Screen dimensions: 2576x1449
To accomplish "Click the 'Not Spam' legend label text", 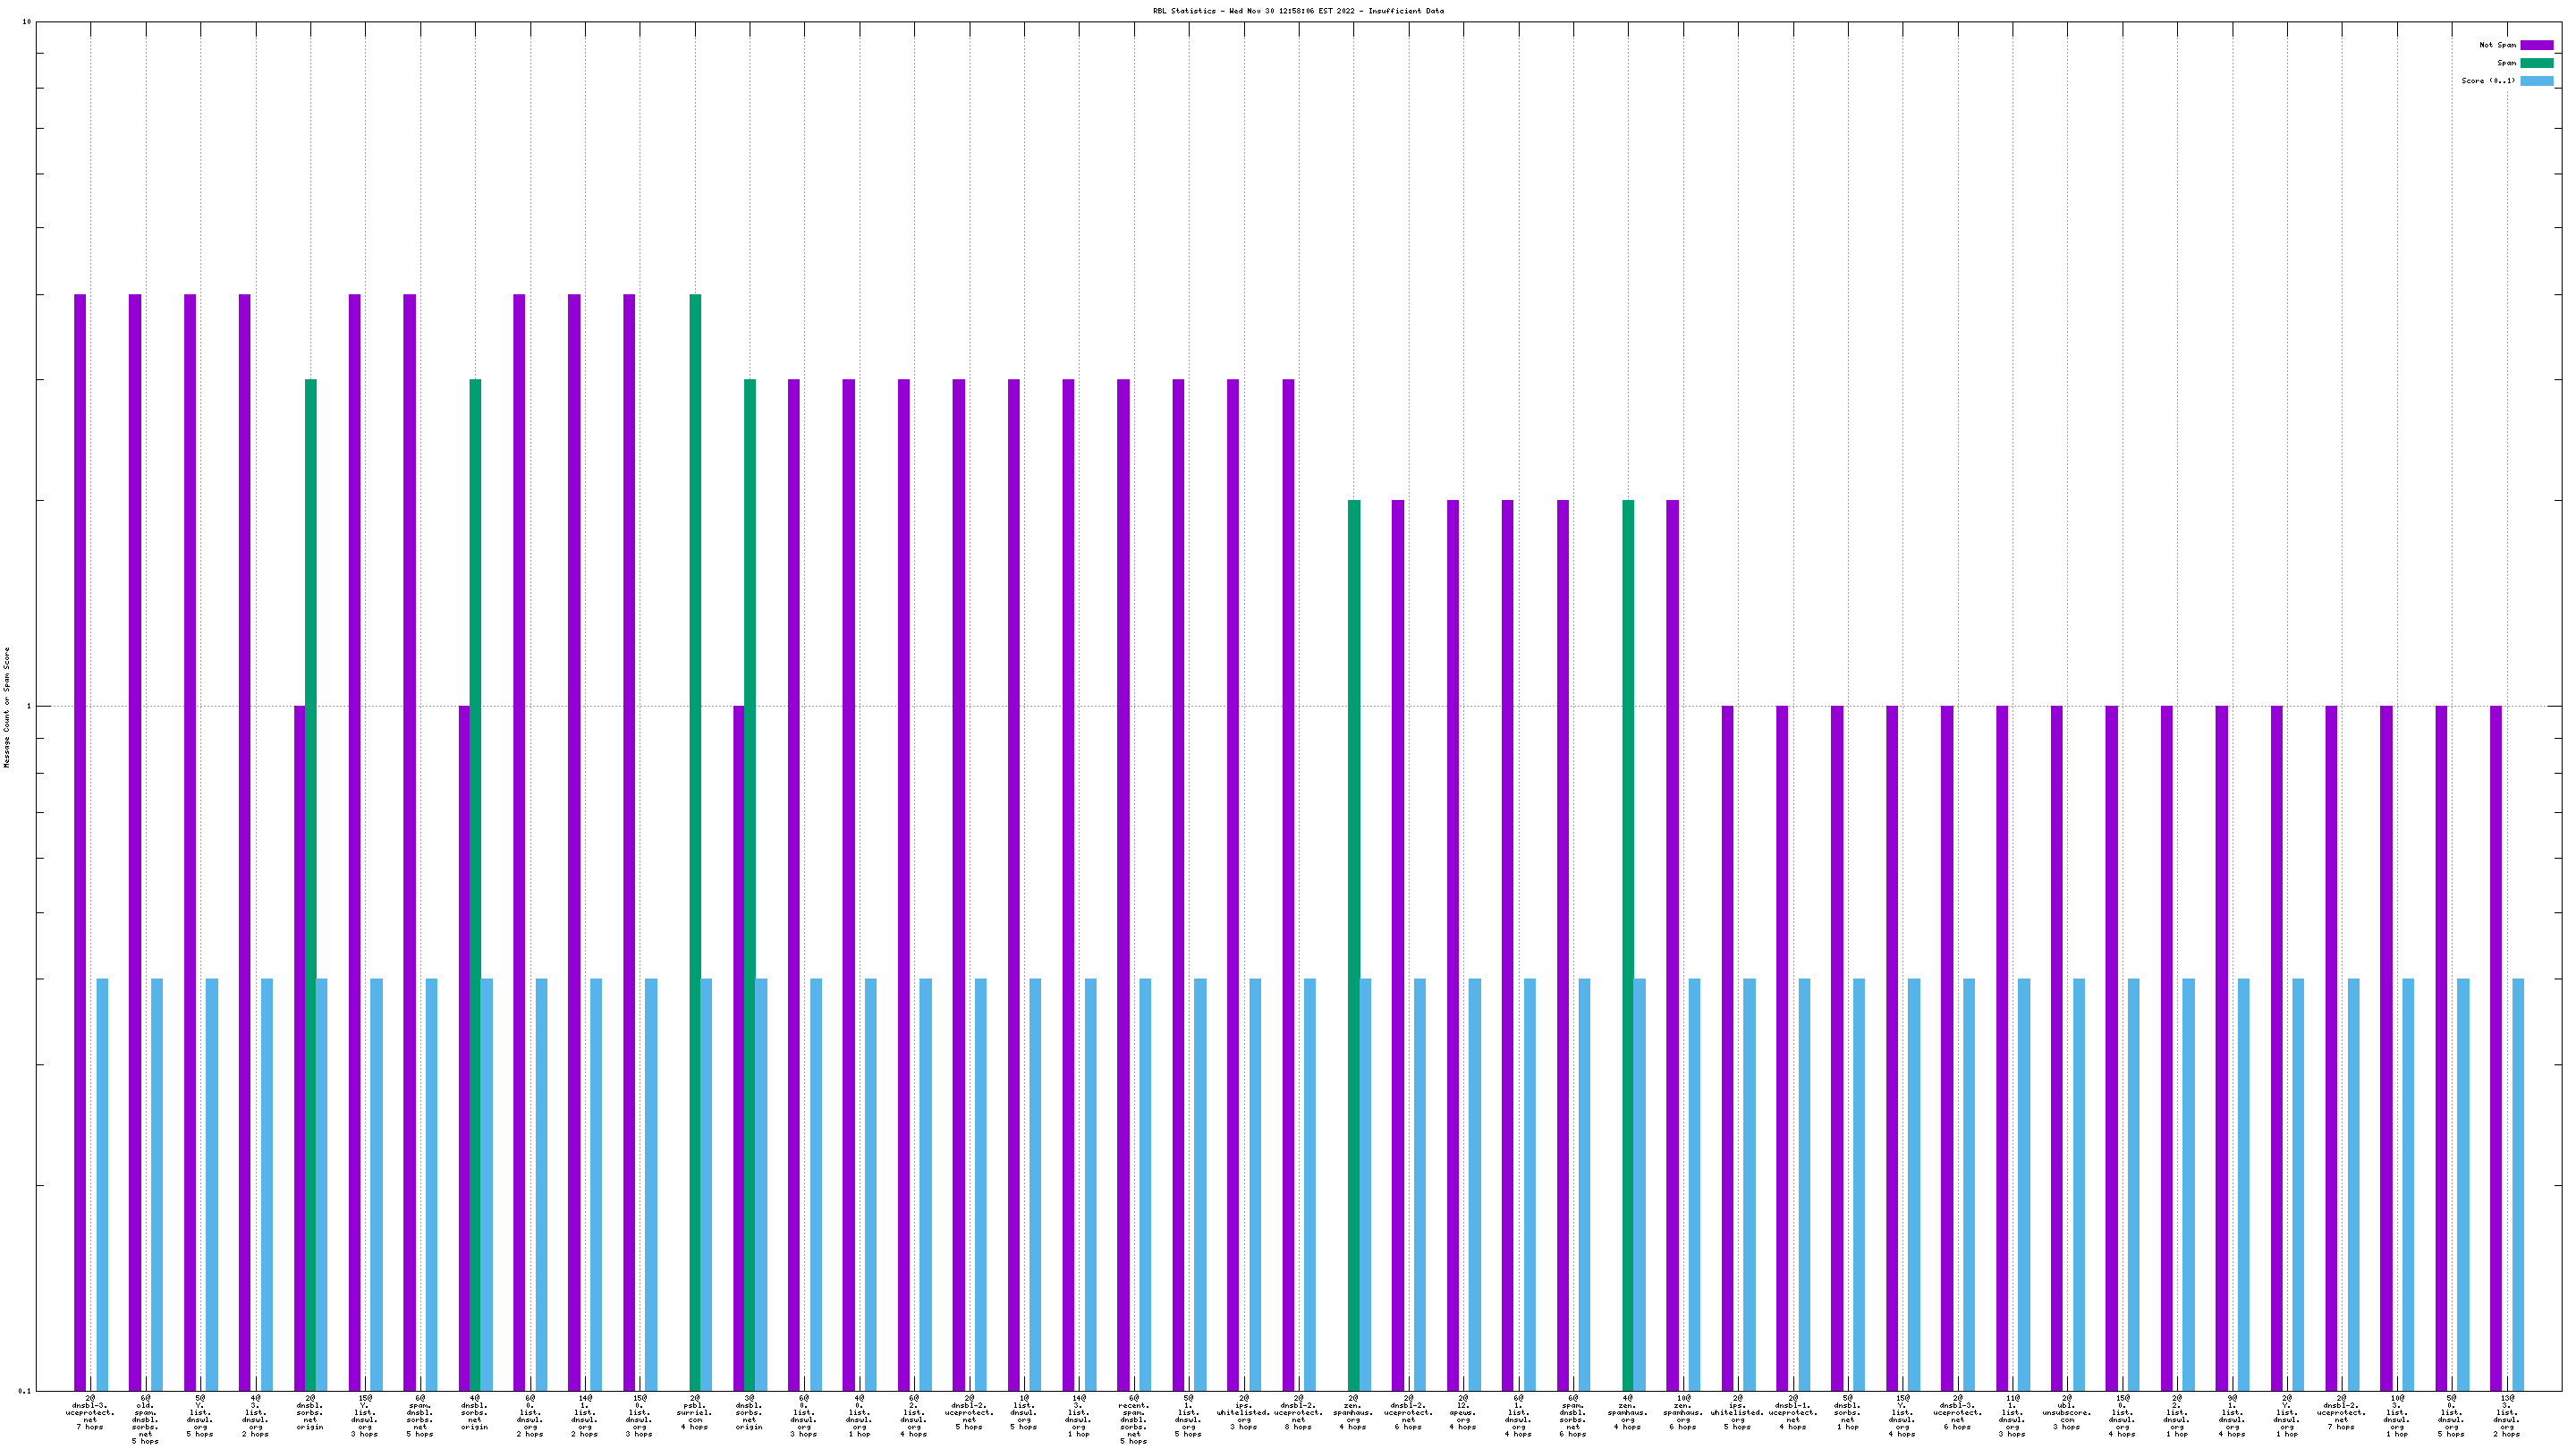I will [2497, 45].
